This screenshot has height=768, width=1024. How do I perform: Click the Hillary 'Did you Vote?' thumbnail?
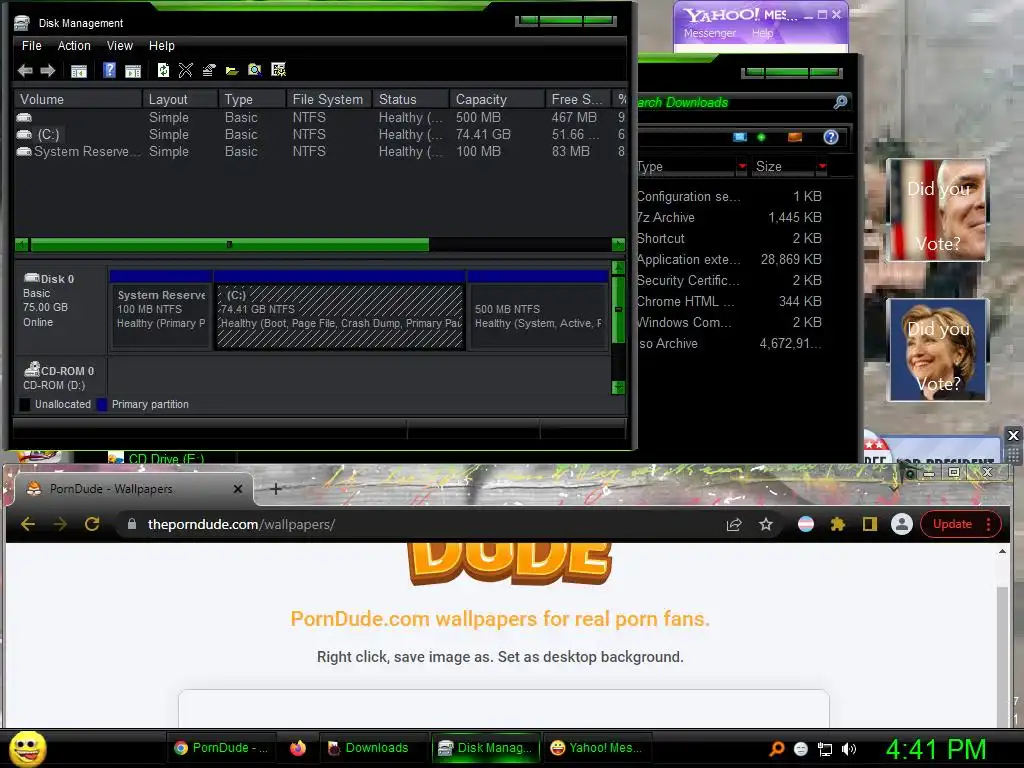(938, 349)
